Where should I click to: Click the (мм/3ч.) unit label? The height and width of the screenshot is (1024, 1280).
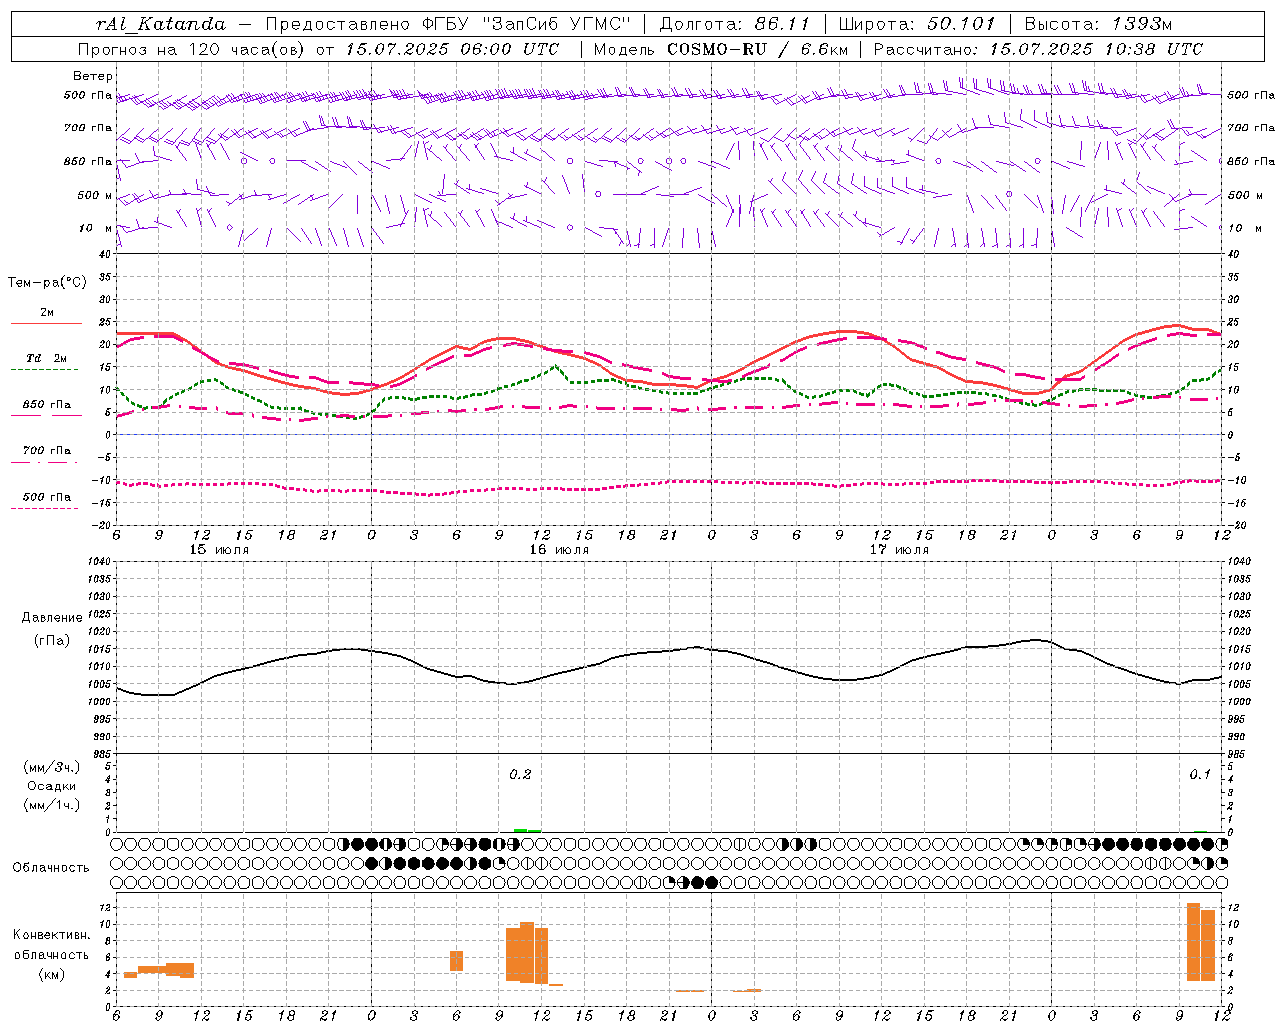click(52, 767)
